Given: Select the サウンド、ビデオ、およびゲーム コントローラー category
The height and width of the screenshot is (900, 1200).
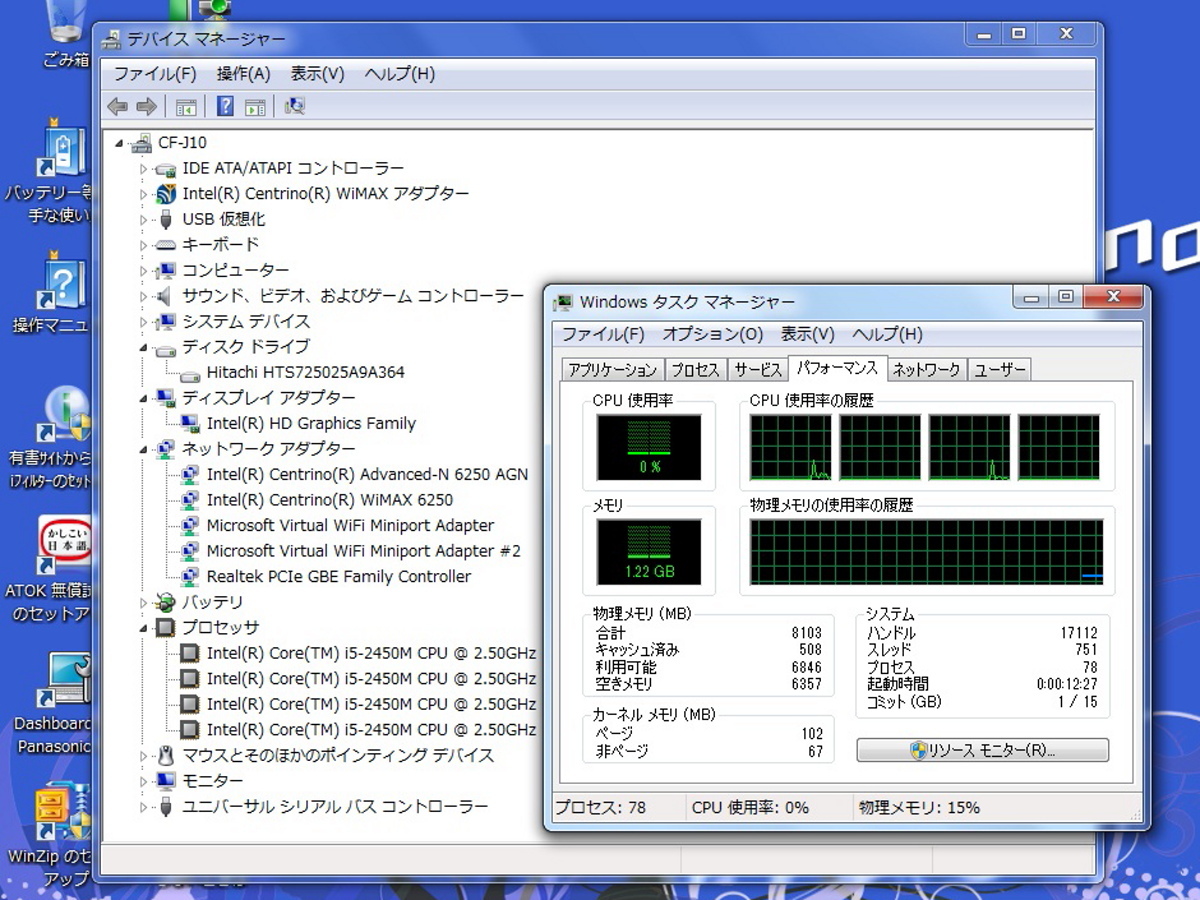Looking at the screenshot, I should pos(353,296).
